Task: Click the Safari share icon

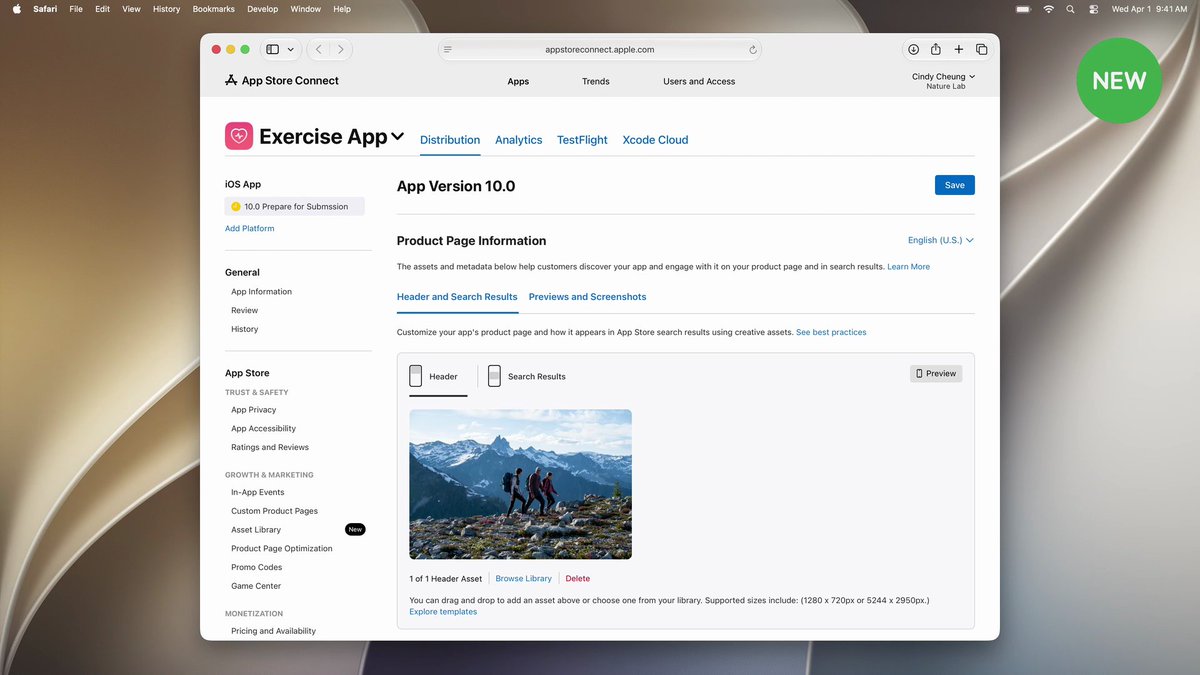Action: click(x=936, y=49)
